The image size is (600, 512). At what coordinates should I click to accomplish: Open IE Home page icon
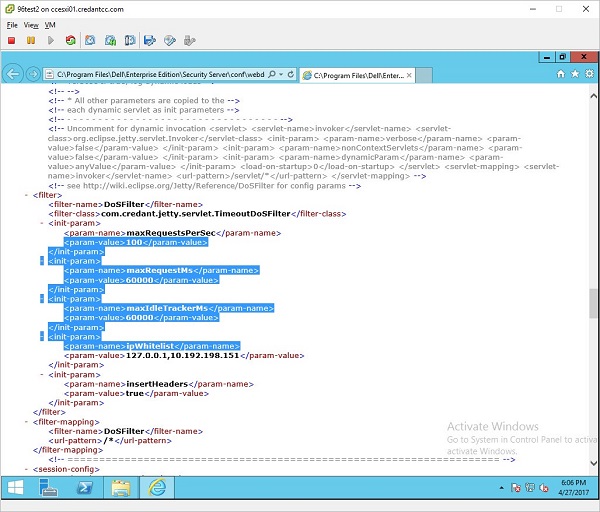[x=561, y=74]
